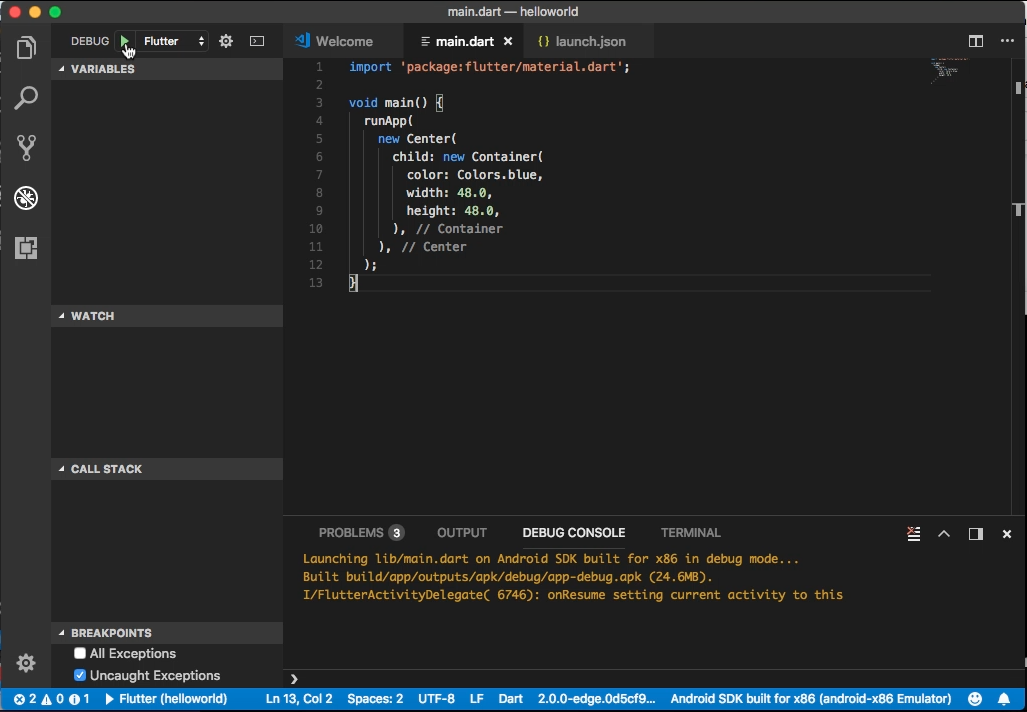Screen dimensions: 1027x712
Task: Click the 'color: Colors.blue,' code line
Action: [x=475, y=175]
